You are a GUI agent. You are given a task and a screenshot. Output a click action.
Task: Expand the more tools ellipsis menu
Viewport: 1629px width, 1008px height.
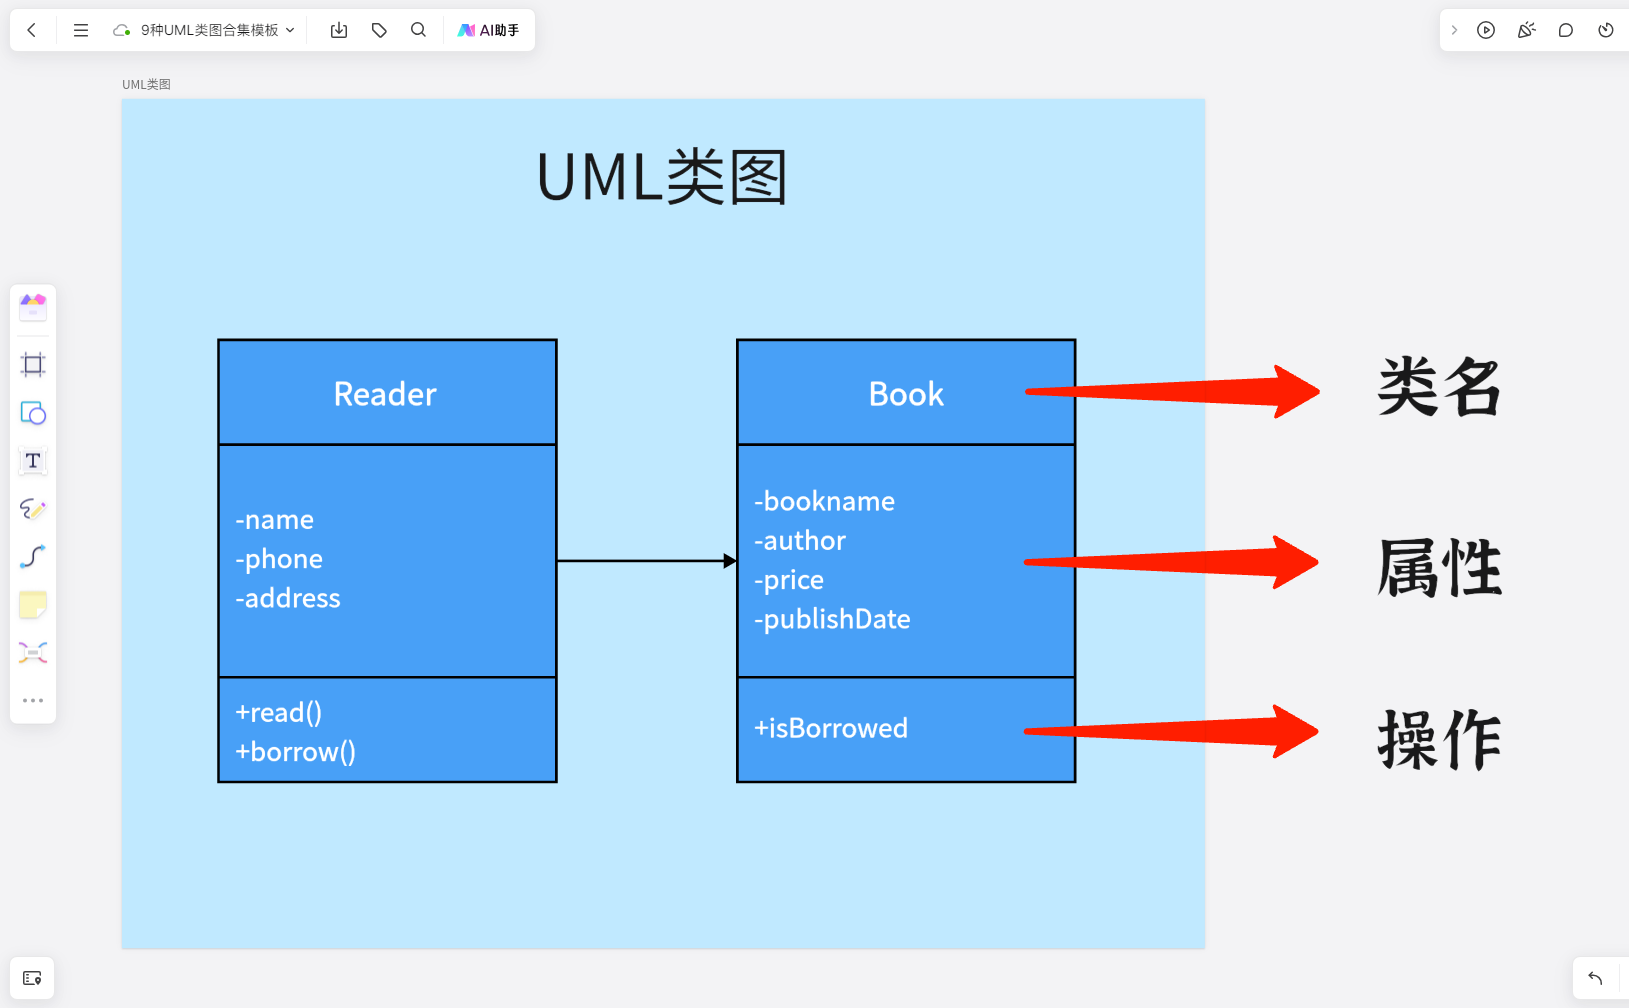point(33,699)
